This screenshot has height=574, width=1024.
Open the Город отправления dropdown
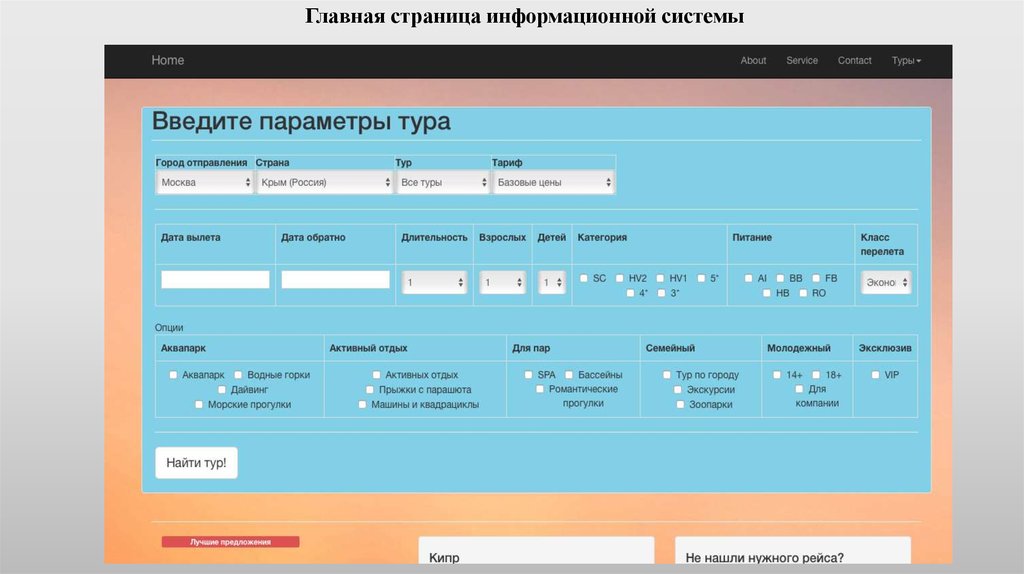click(206, 183)
